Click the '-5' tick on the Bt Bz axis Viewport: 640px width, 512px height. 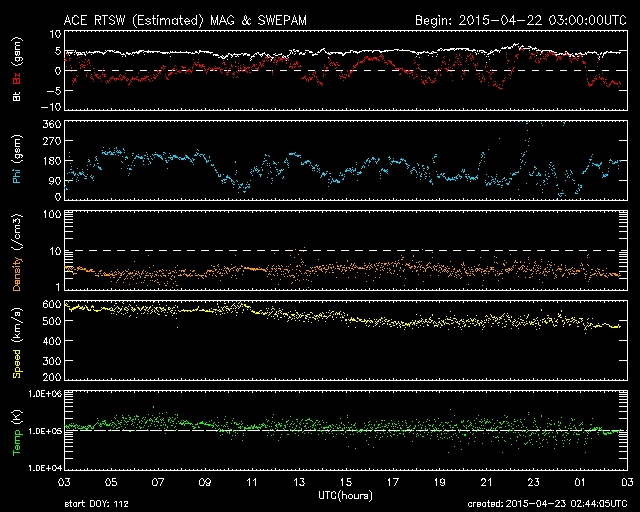(54, 91)
